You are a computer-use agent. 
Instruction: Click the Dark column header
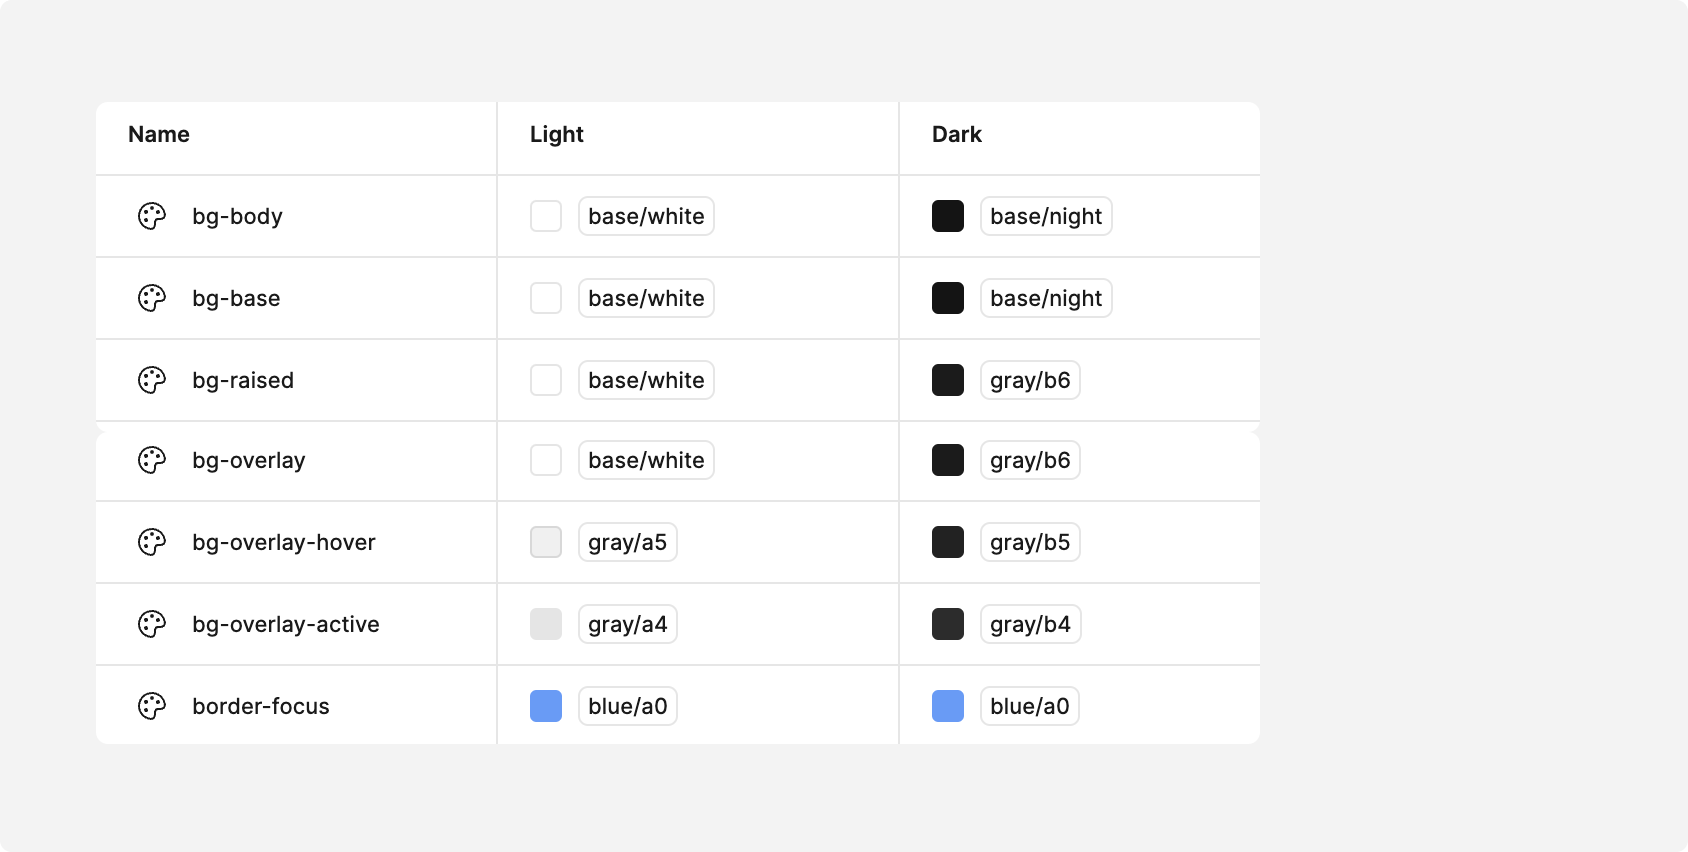click(956, 134)
